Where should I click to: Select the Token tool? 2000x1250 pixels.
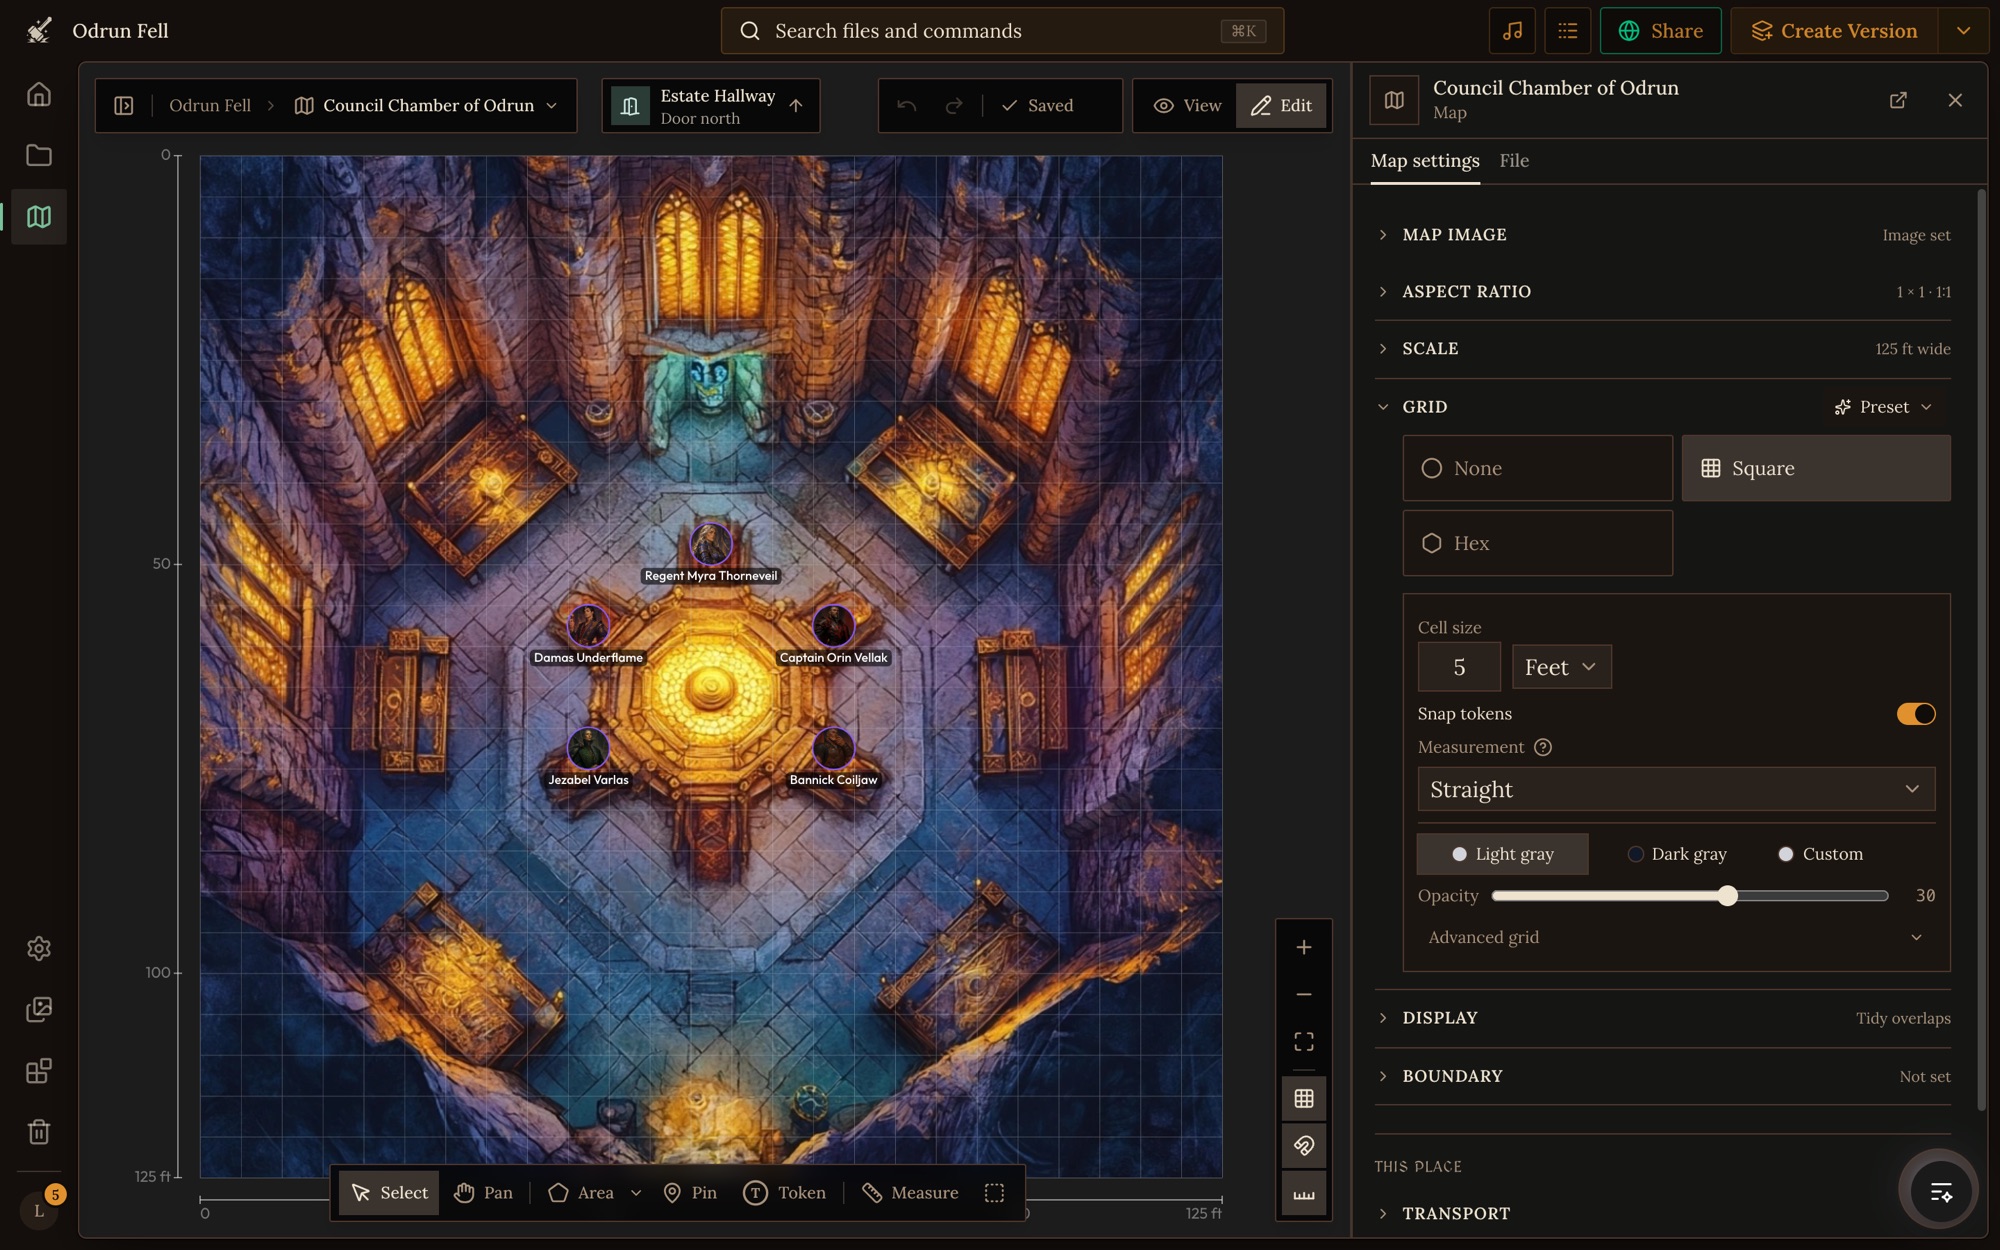(x=785, y=1192)
